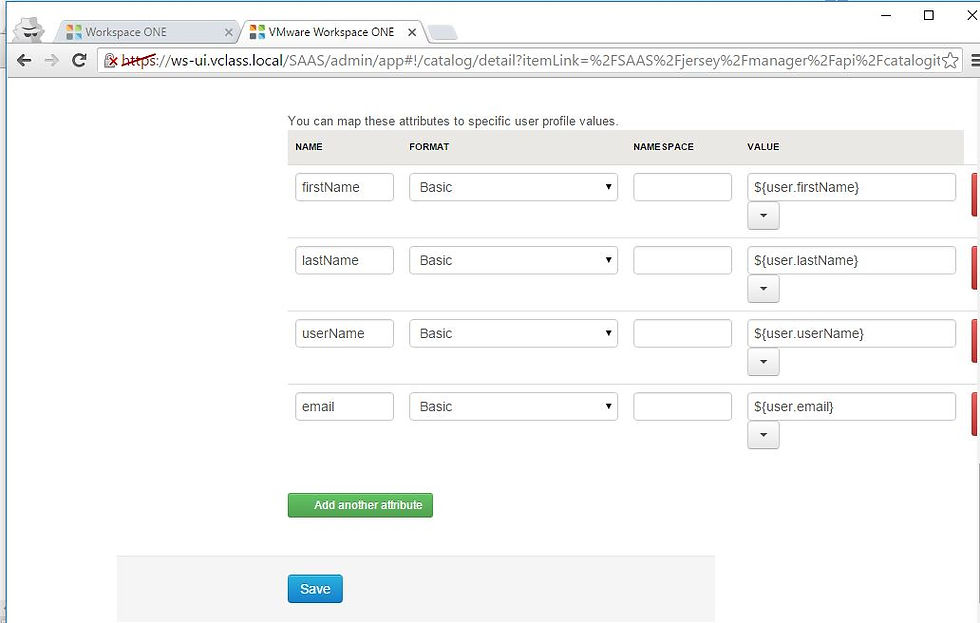Click the address bar URL
This screenshot has height=623, width=980.
click(x=530, y=60)
